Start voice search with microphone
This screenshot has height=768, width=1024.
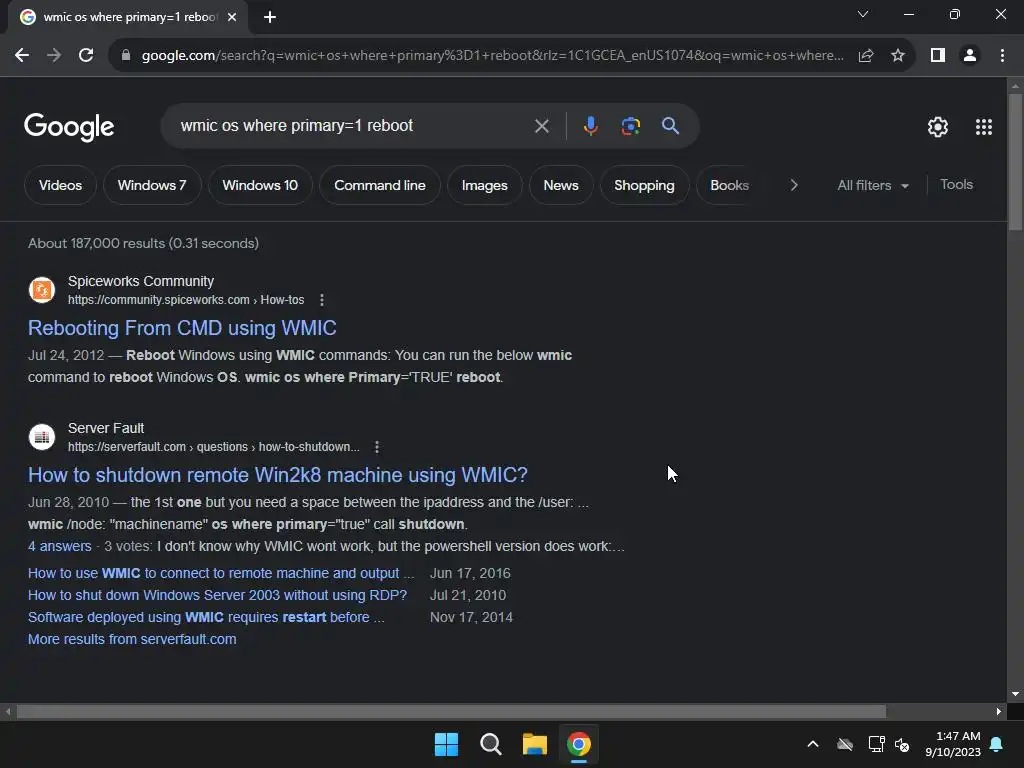[x=590, y=125]
